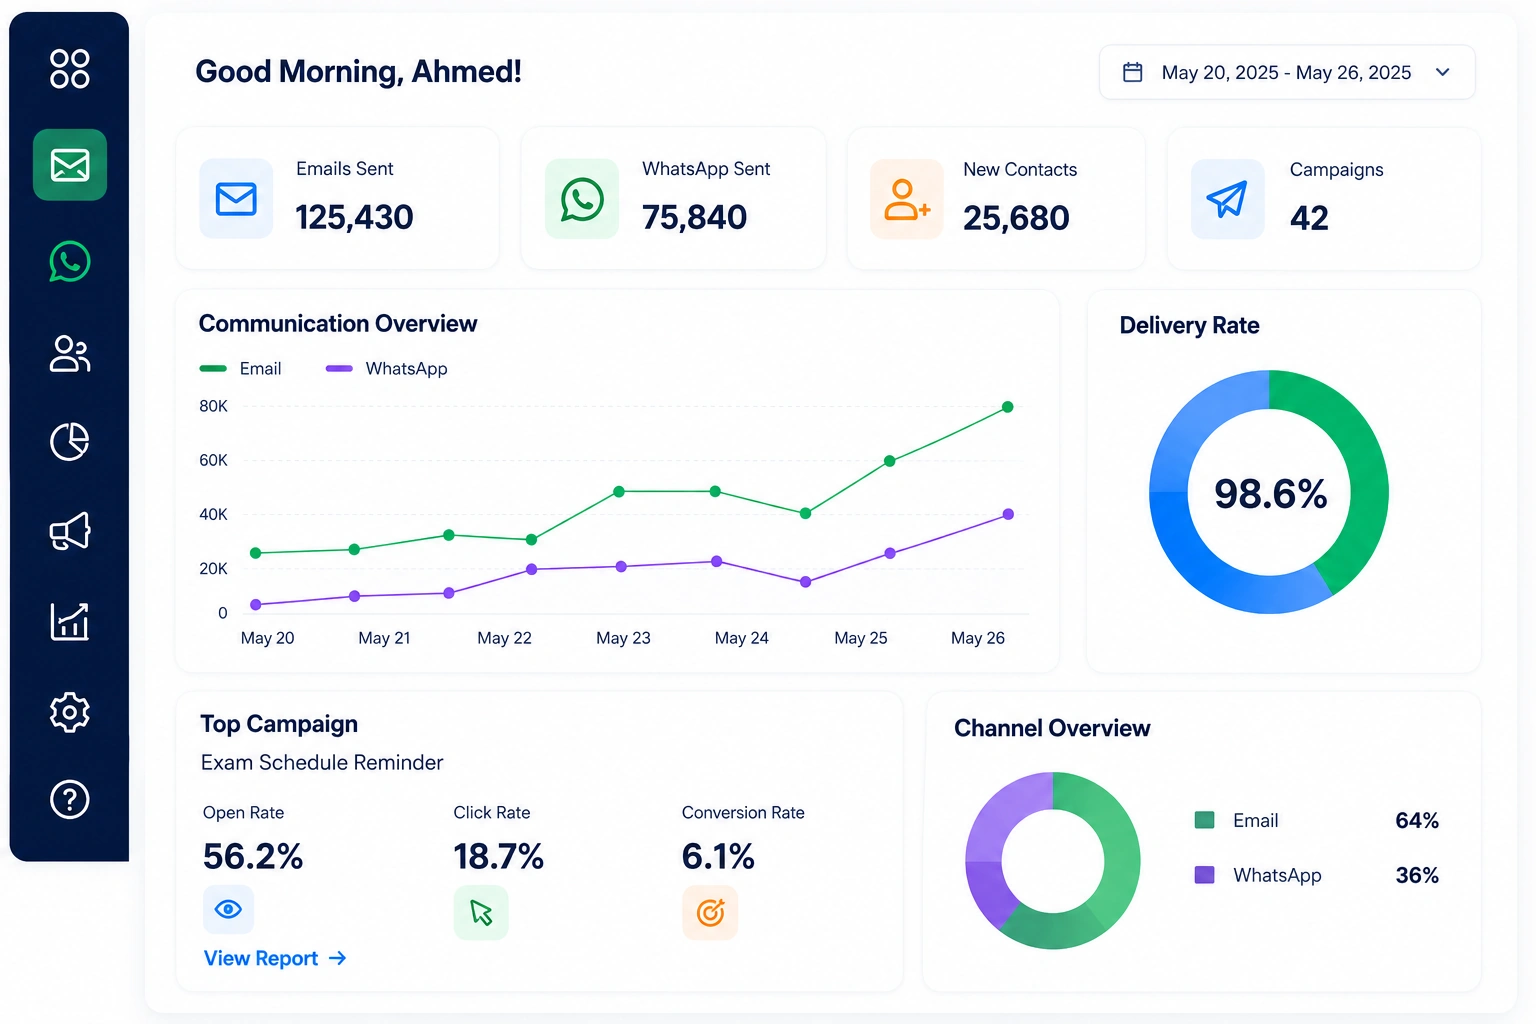
Task: Click the 18.7% click rate value
Action: (x=498, y=856)
